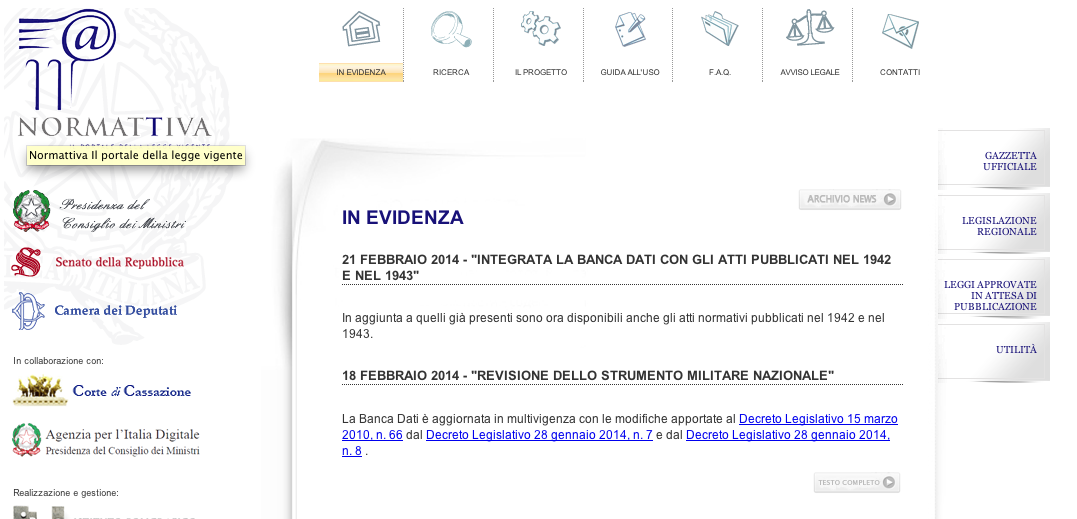This screenshot has height=519, width=1077.
Task: Click the paragraph about 1942 and 1943 acts
Action: coord(613,326)
